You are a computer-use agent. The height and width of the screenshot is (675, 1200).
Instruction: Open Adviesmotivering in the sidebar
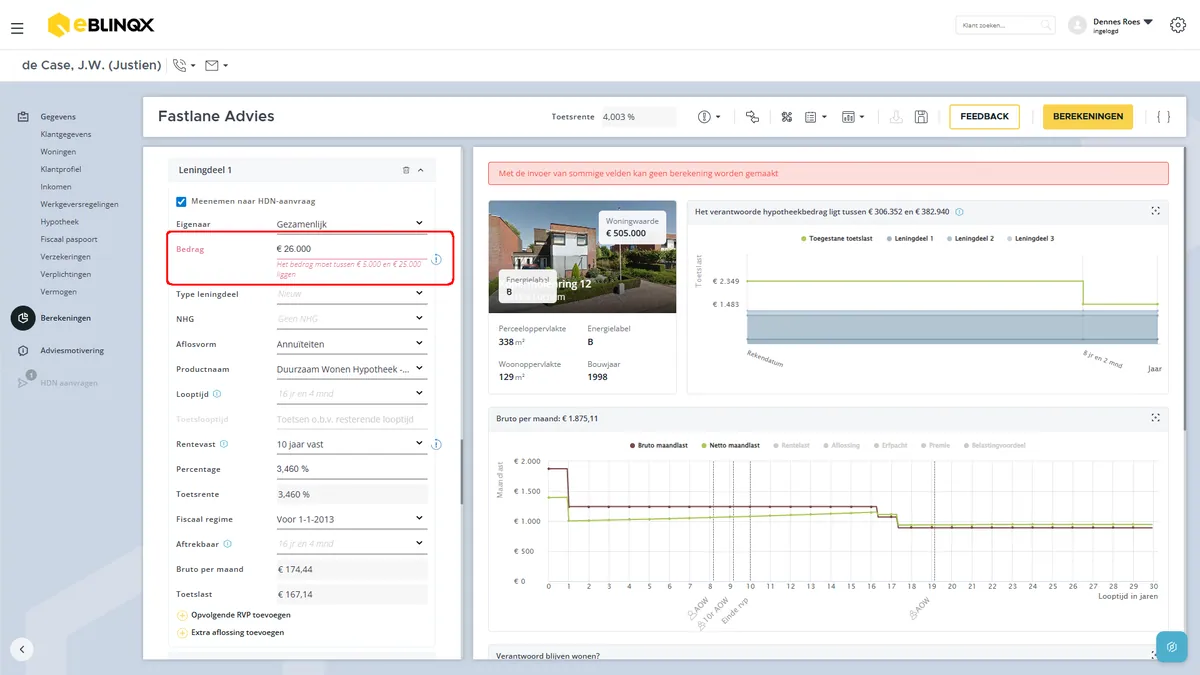(72, 351)
